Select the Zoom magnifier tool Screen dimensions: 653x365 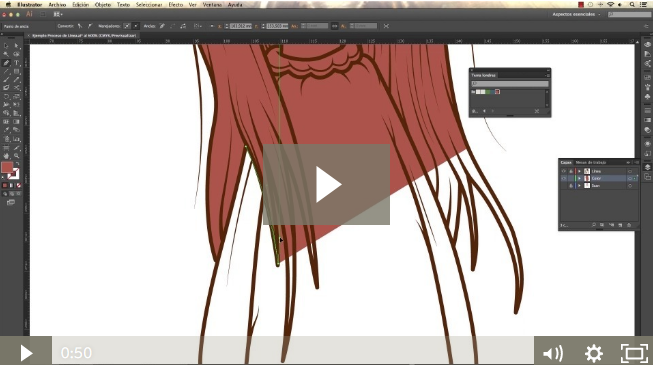16,156
